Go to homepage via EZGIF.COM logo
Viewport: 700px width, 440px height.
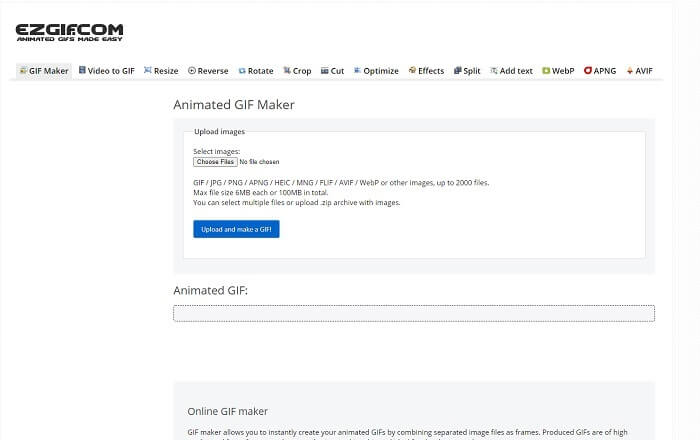coord(69,33)
